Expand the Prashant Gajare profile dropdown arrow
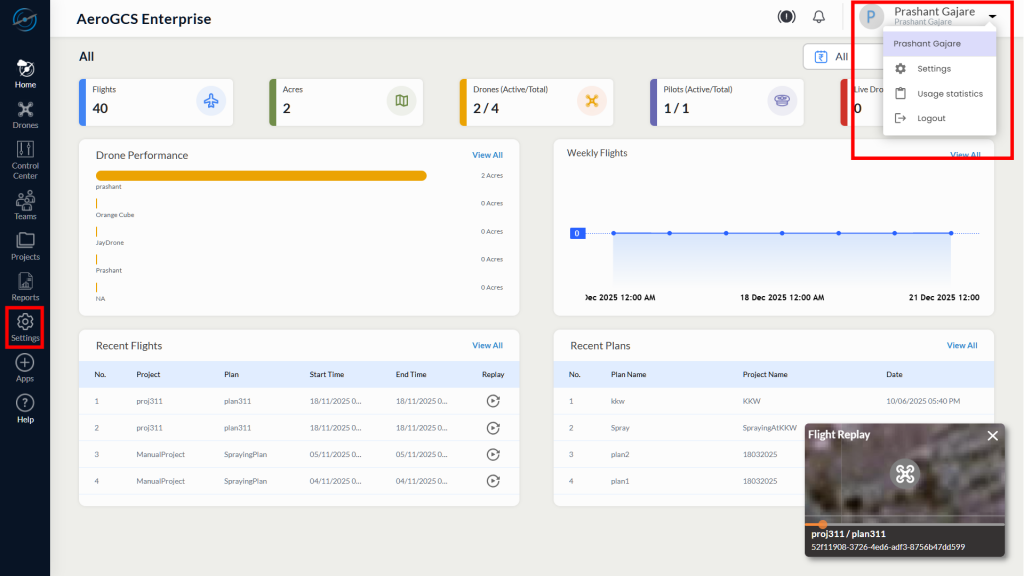Screen dimensions: 1024x576 (x=992, y=17)
